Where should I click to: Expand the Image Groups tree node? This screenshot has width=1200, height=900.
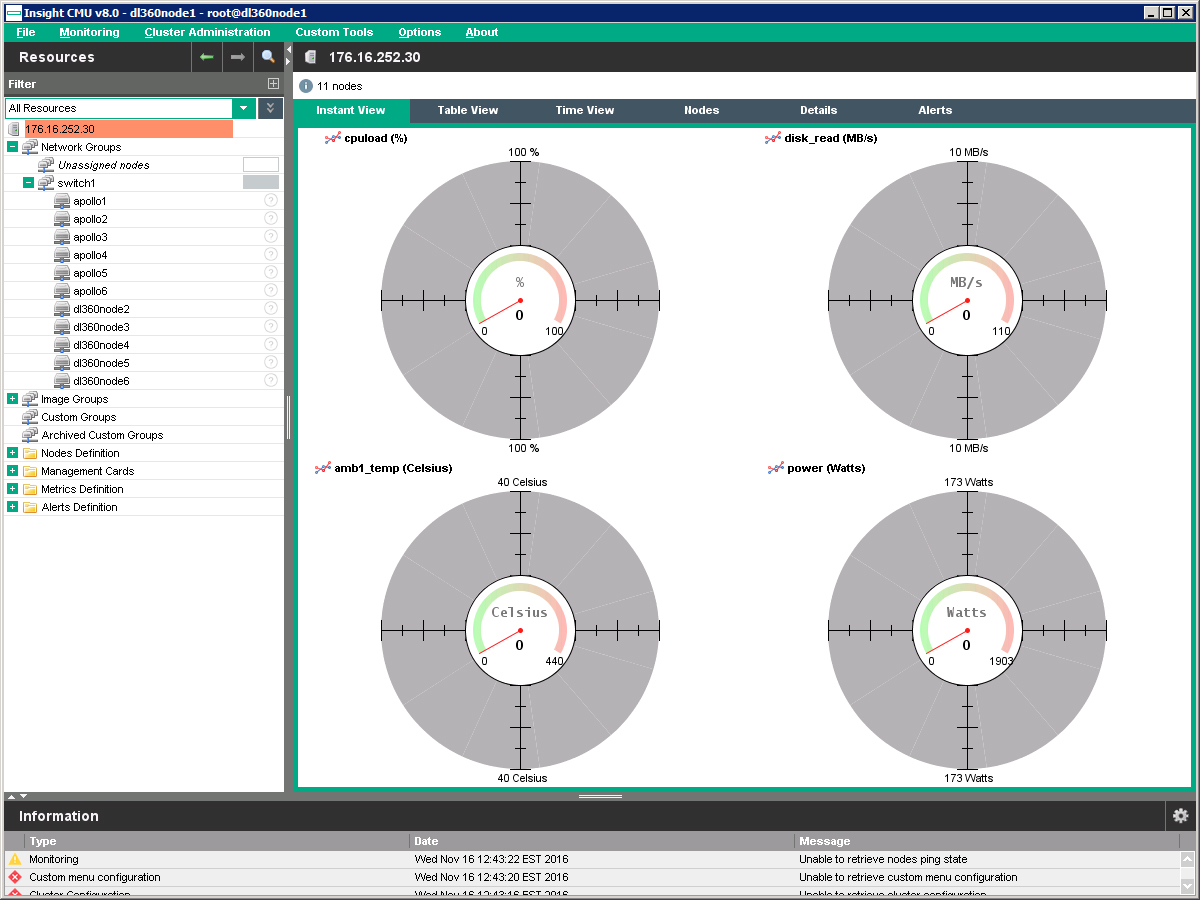click(13, 399)
